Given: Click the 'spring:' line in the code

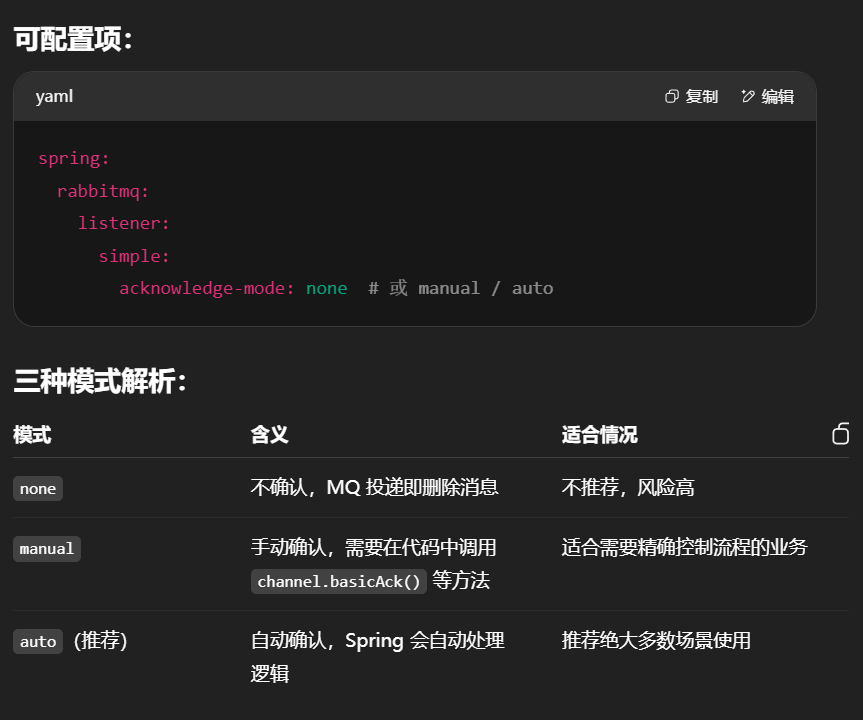Looking at the screenshot, I should pyautogui.click(x=74, y=158).
